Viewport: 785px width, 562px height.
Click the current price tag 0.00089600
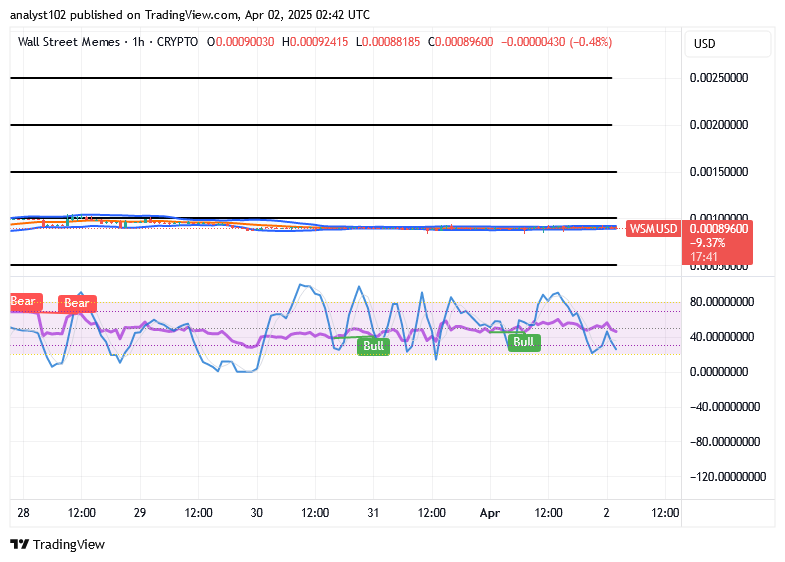(x=719, y=229)
